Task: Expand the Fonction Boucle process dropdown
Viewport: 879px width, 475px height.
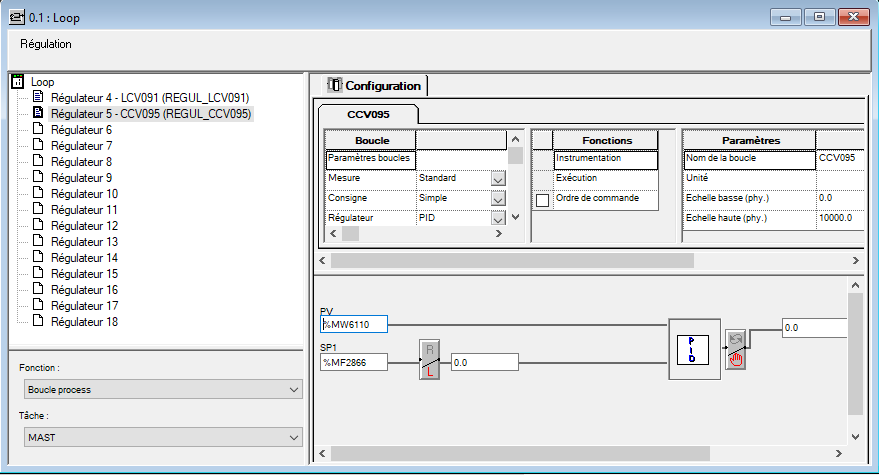Action: pyautogui.click(x=293, y=388)
